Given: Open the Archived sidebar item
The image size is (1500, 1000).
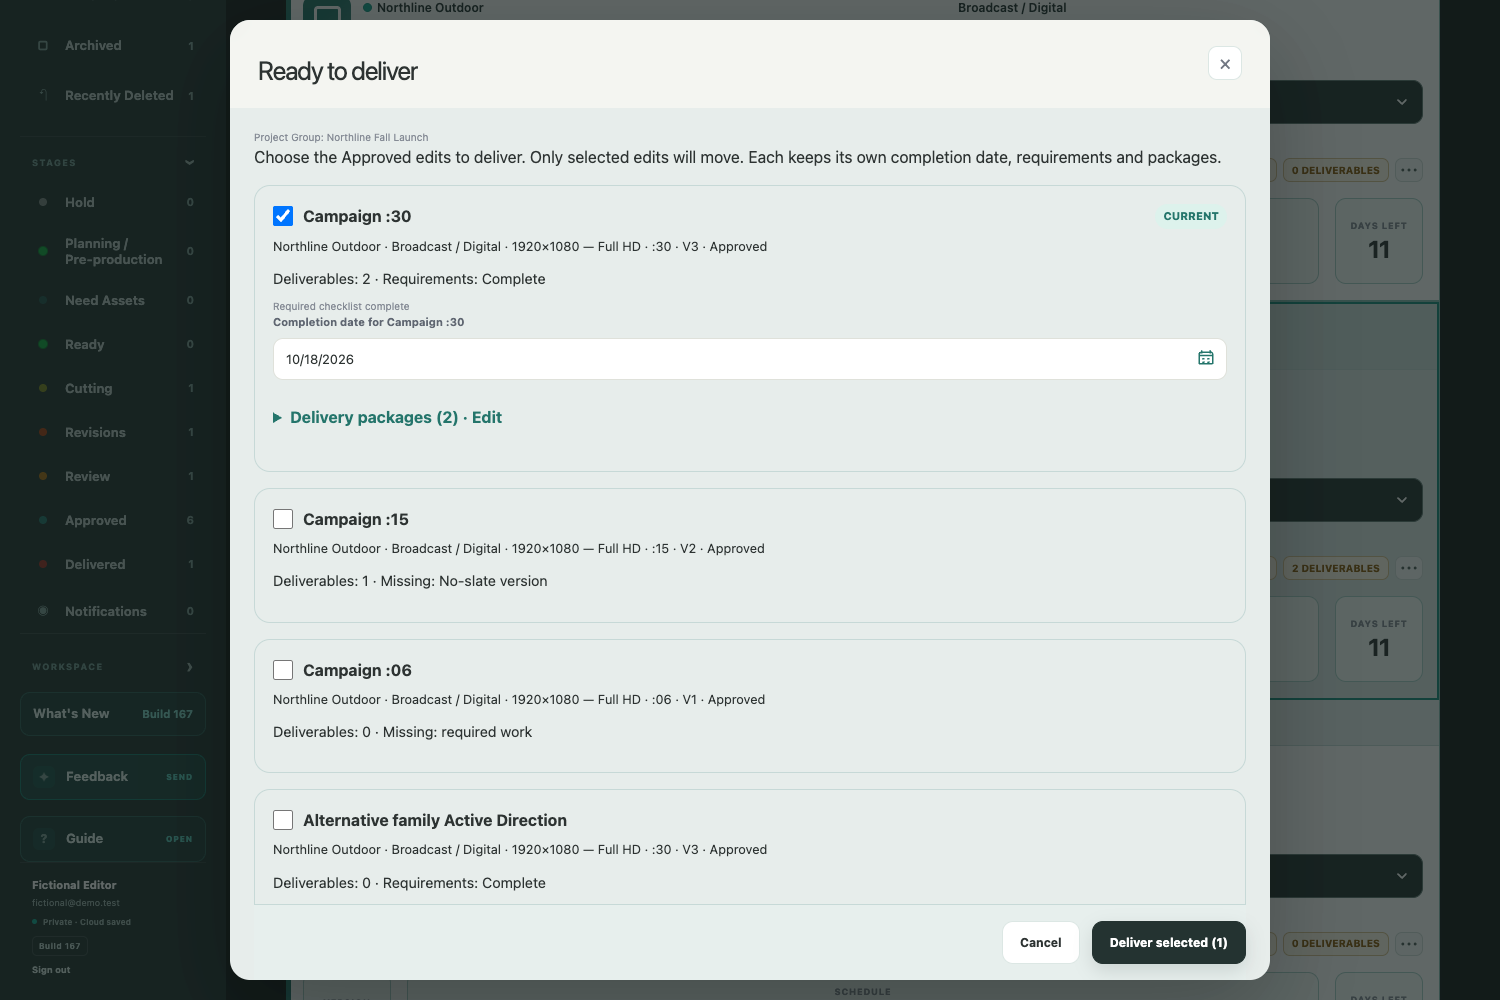Looking at the screenshot, I should (x=113, y=46).
